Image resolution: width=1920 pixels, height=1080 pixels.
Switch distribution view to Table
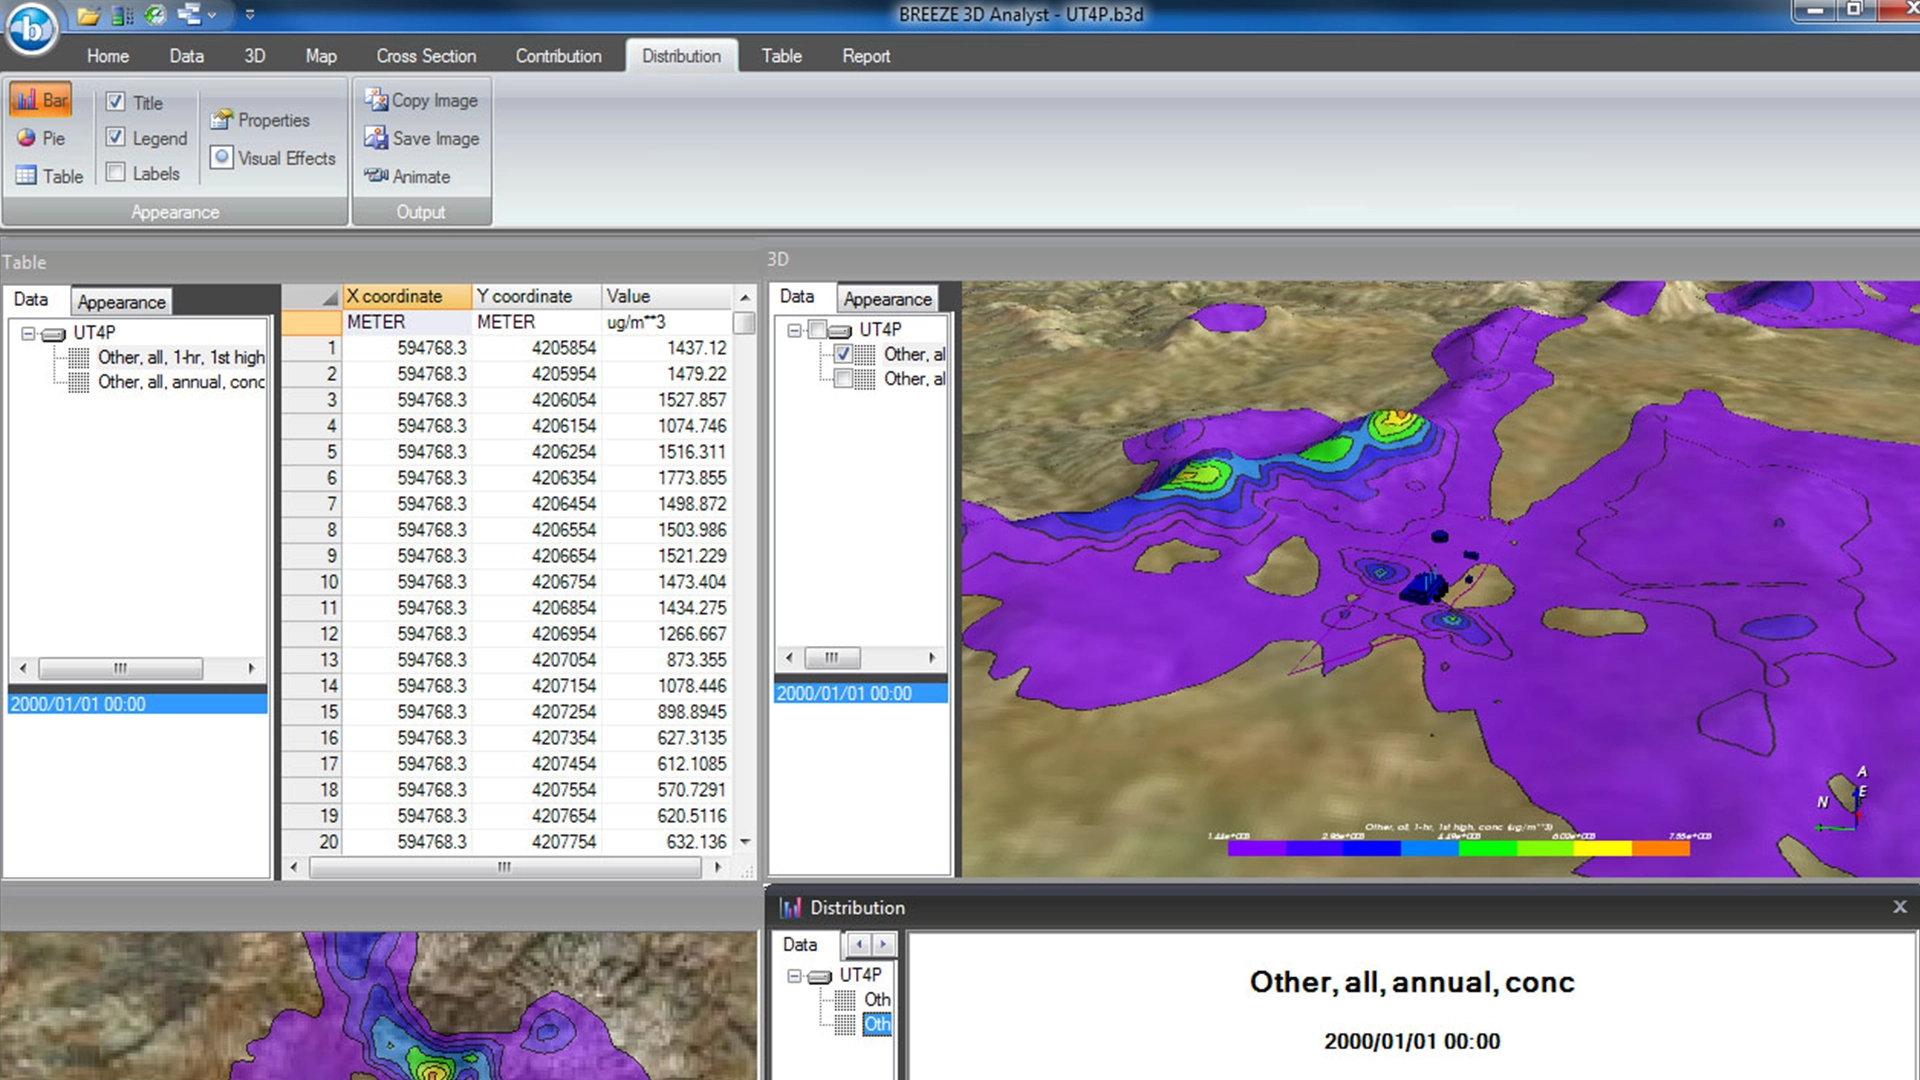[49, 176]
